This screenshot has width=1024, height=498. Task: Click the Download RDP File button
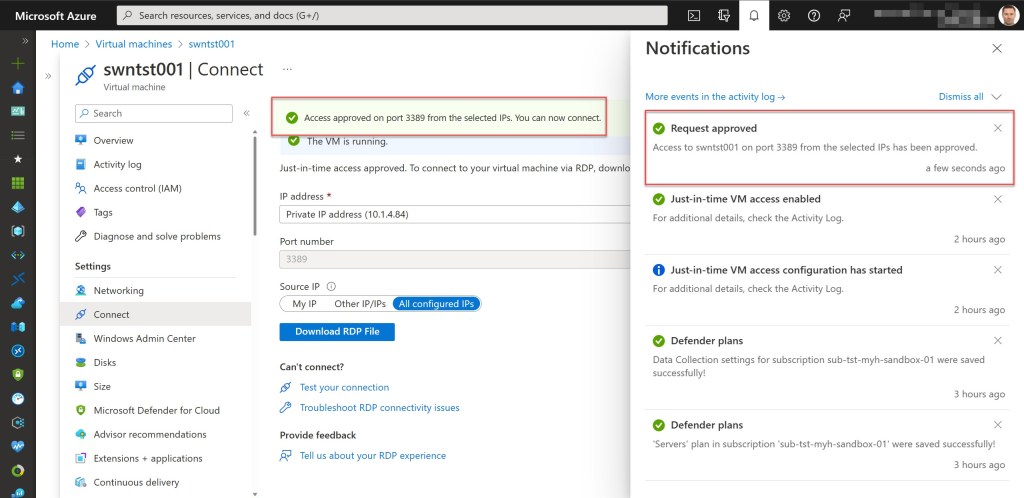coord(337,332)
